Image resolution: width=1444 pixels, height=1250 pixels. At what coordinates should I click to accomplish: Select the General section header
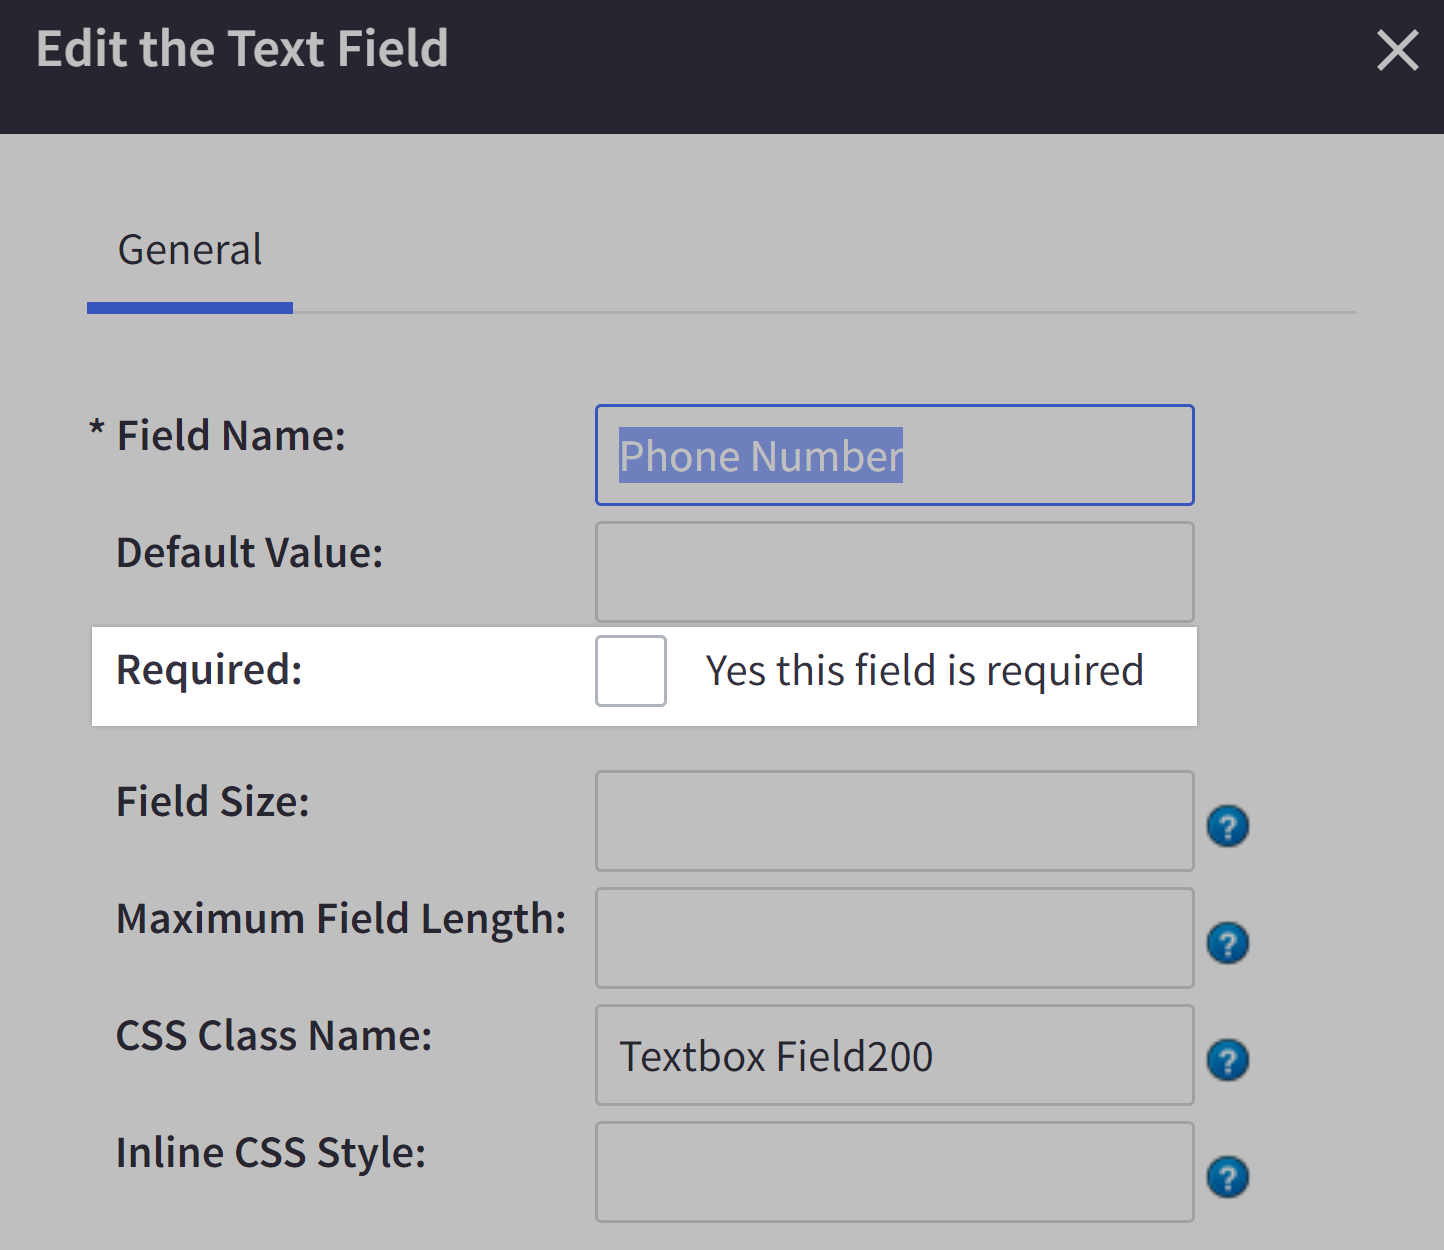point(190,250)
